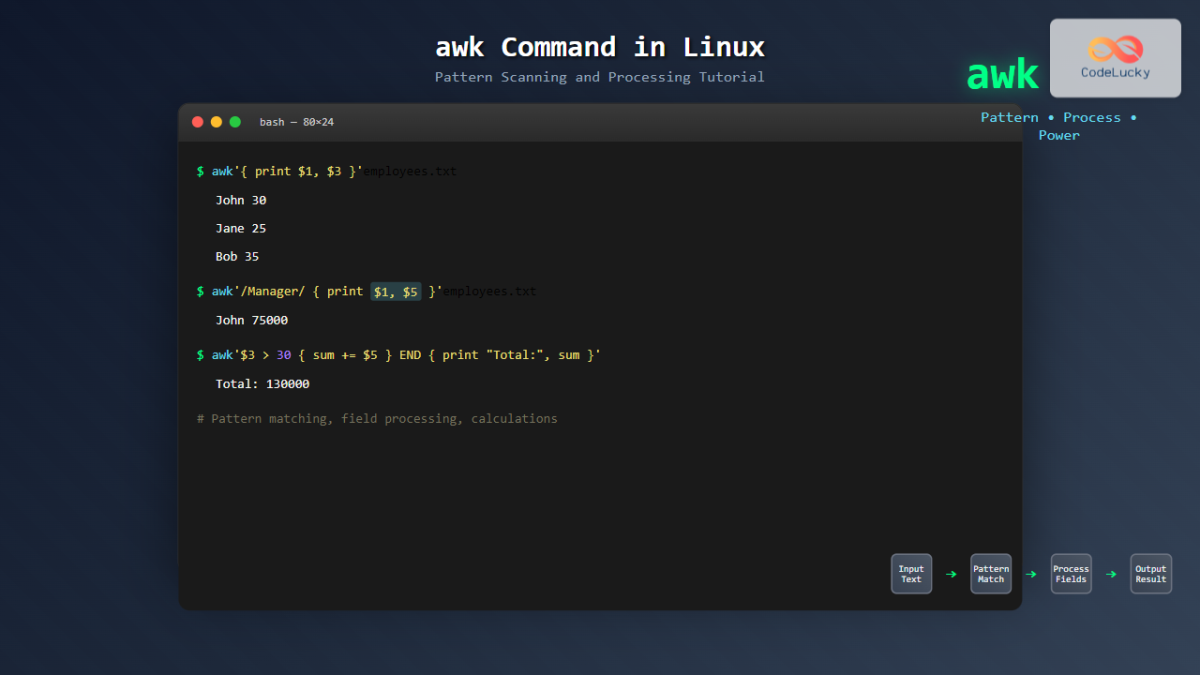Click the "Total: 130000" output line
Image resolution: width=1200 pixels, height=675 pixels.
[262, 384]
